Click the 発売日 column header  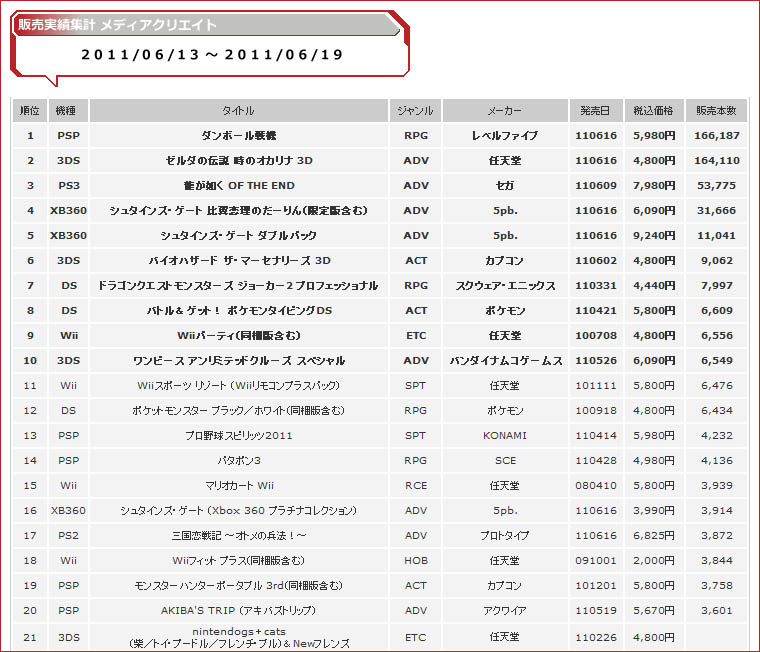click(x=596, y=111)
